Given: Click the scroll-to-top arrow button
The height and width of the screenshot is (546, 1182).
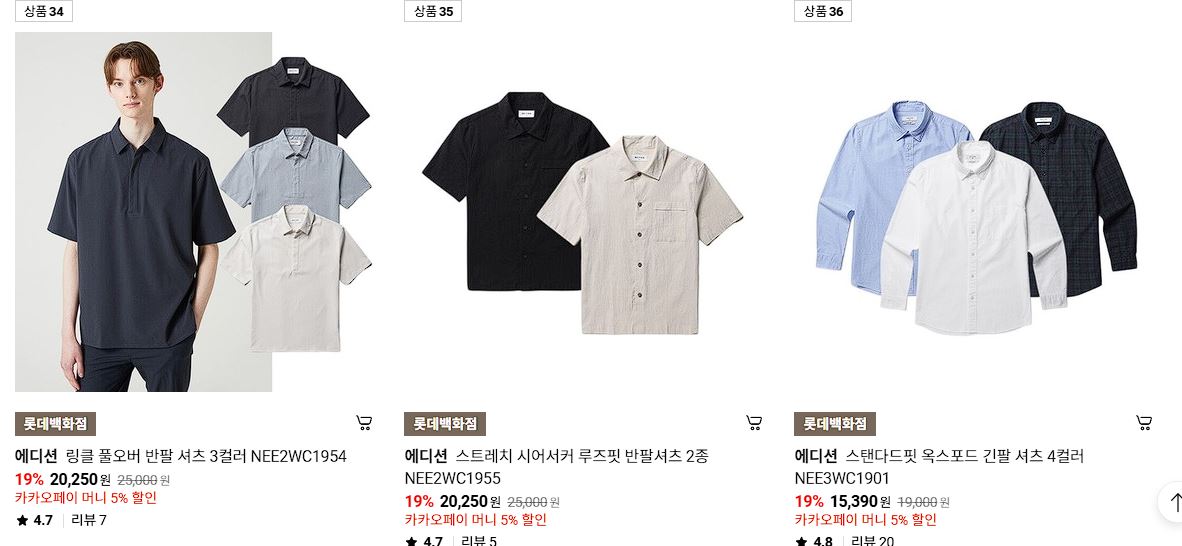Looking at the screenshot, I should (x=1175, y=502).
